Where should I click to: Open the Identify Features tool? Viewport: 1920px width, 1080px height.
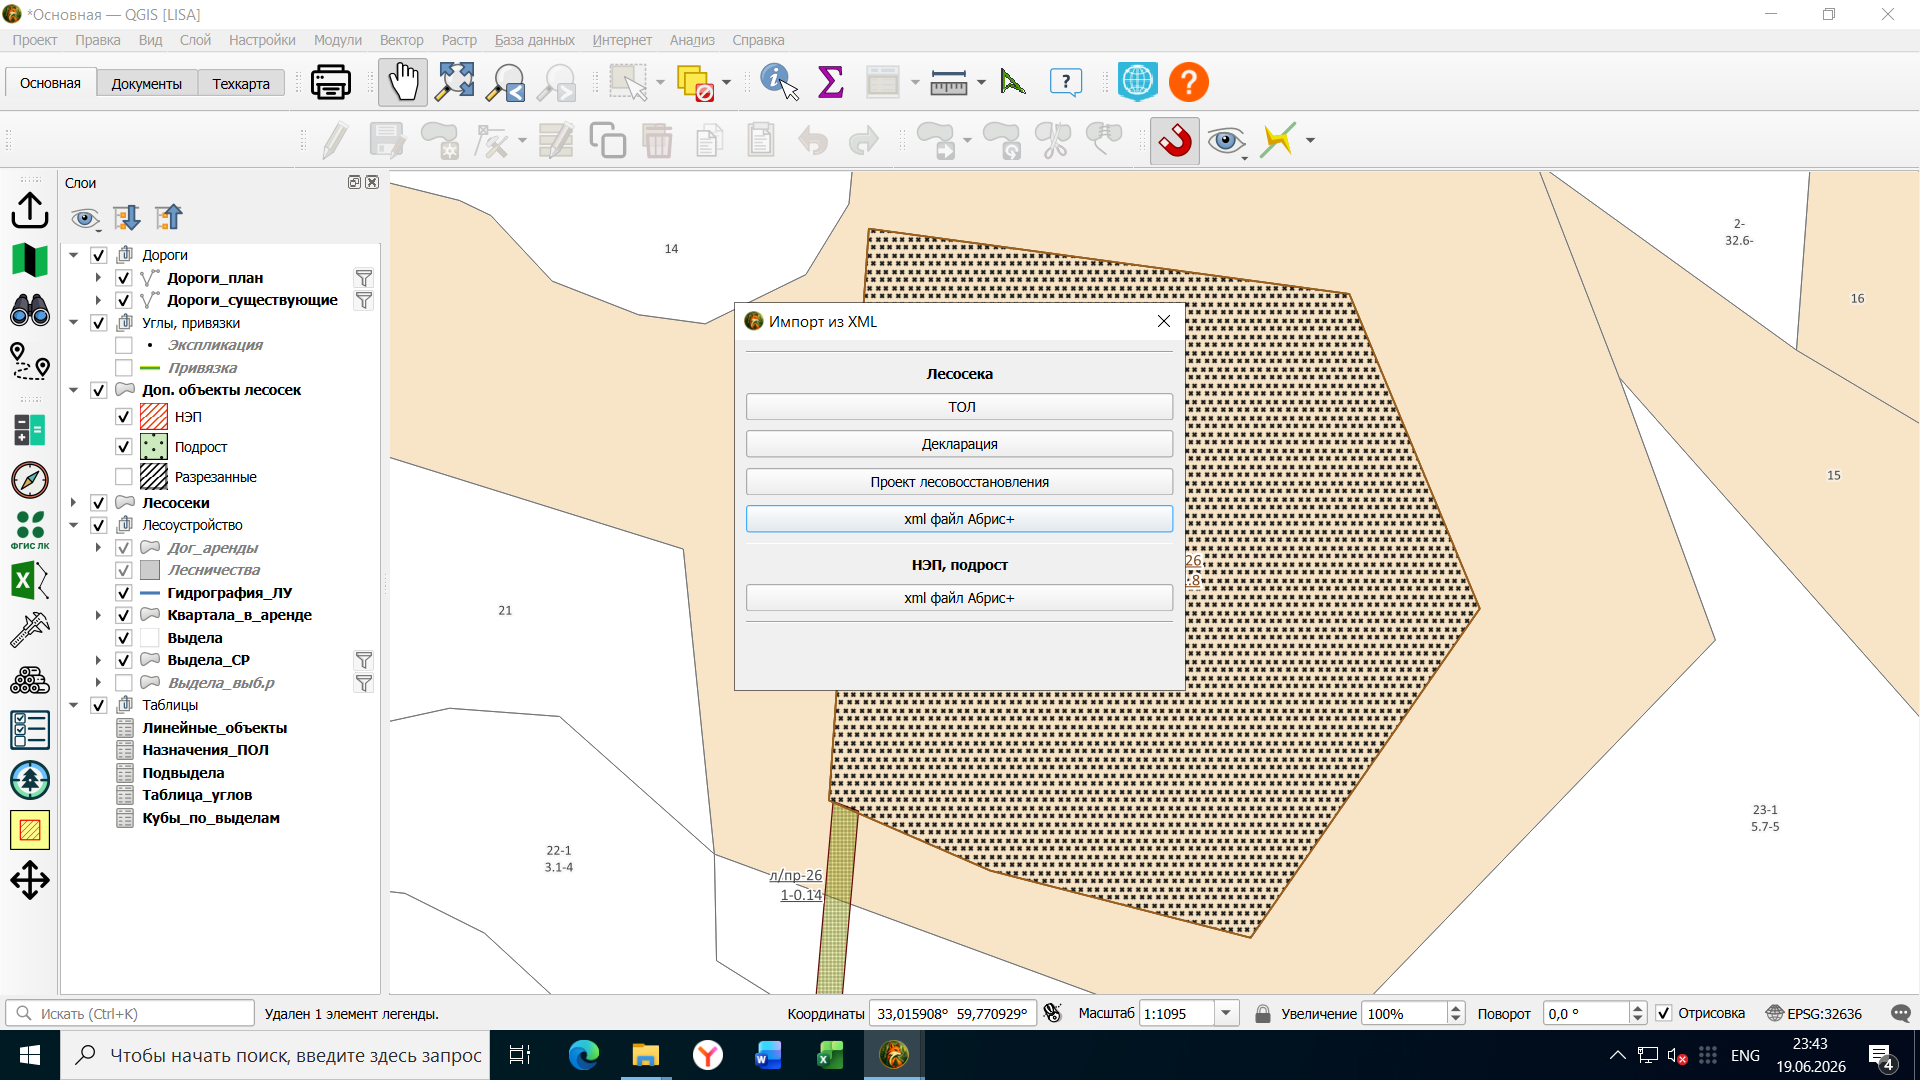779,83
